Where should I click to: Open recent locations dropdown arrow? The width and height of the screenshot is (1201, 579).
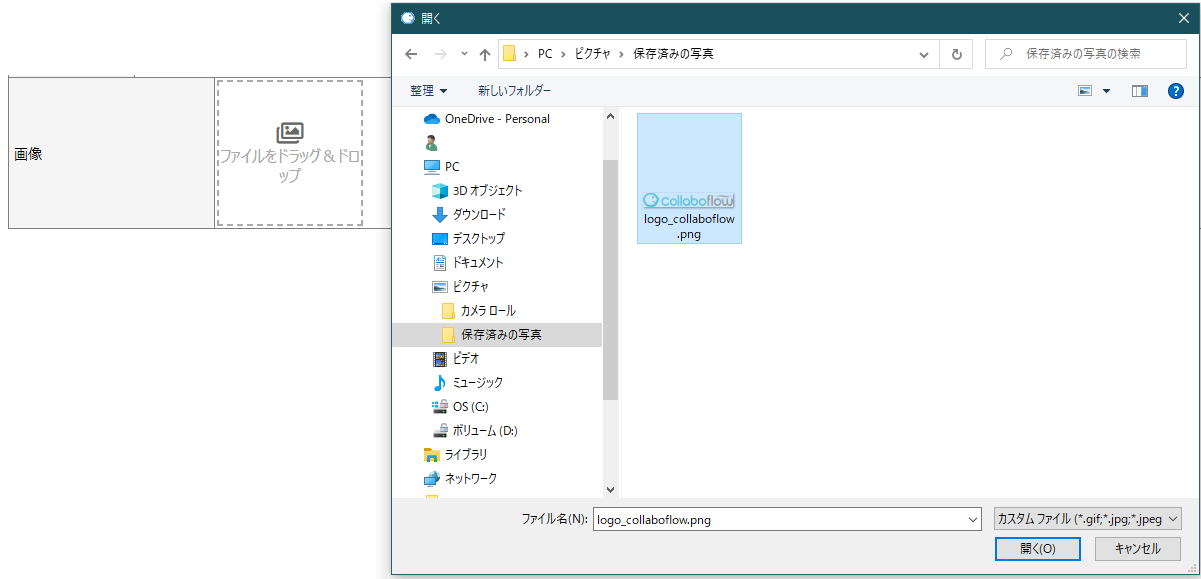[x=464, y=54]
